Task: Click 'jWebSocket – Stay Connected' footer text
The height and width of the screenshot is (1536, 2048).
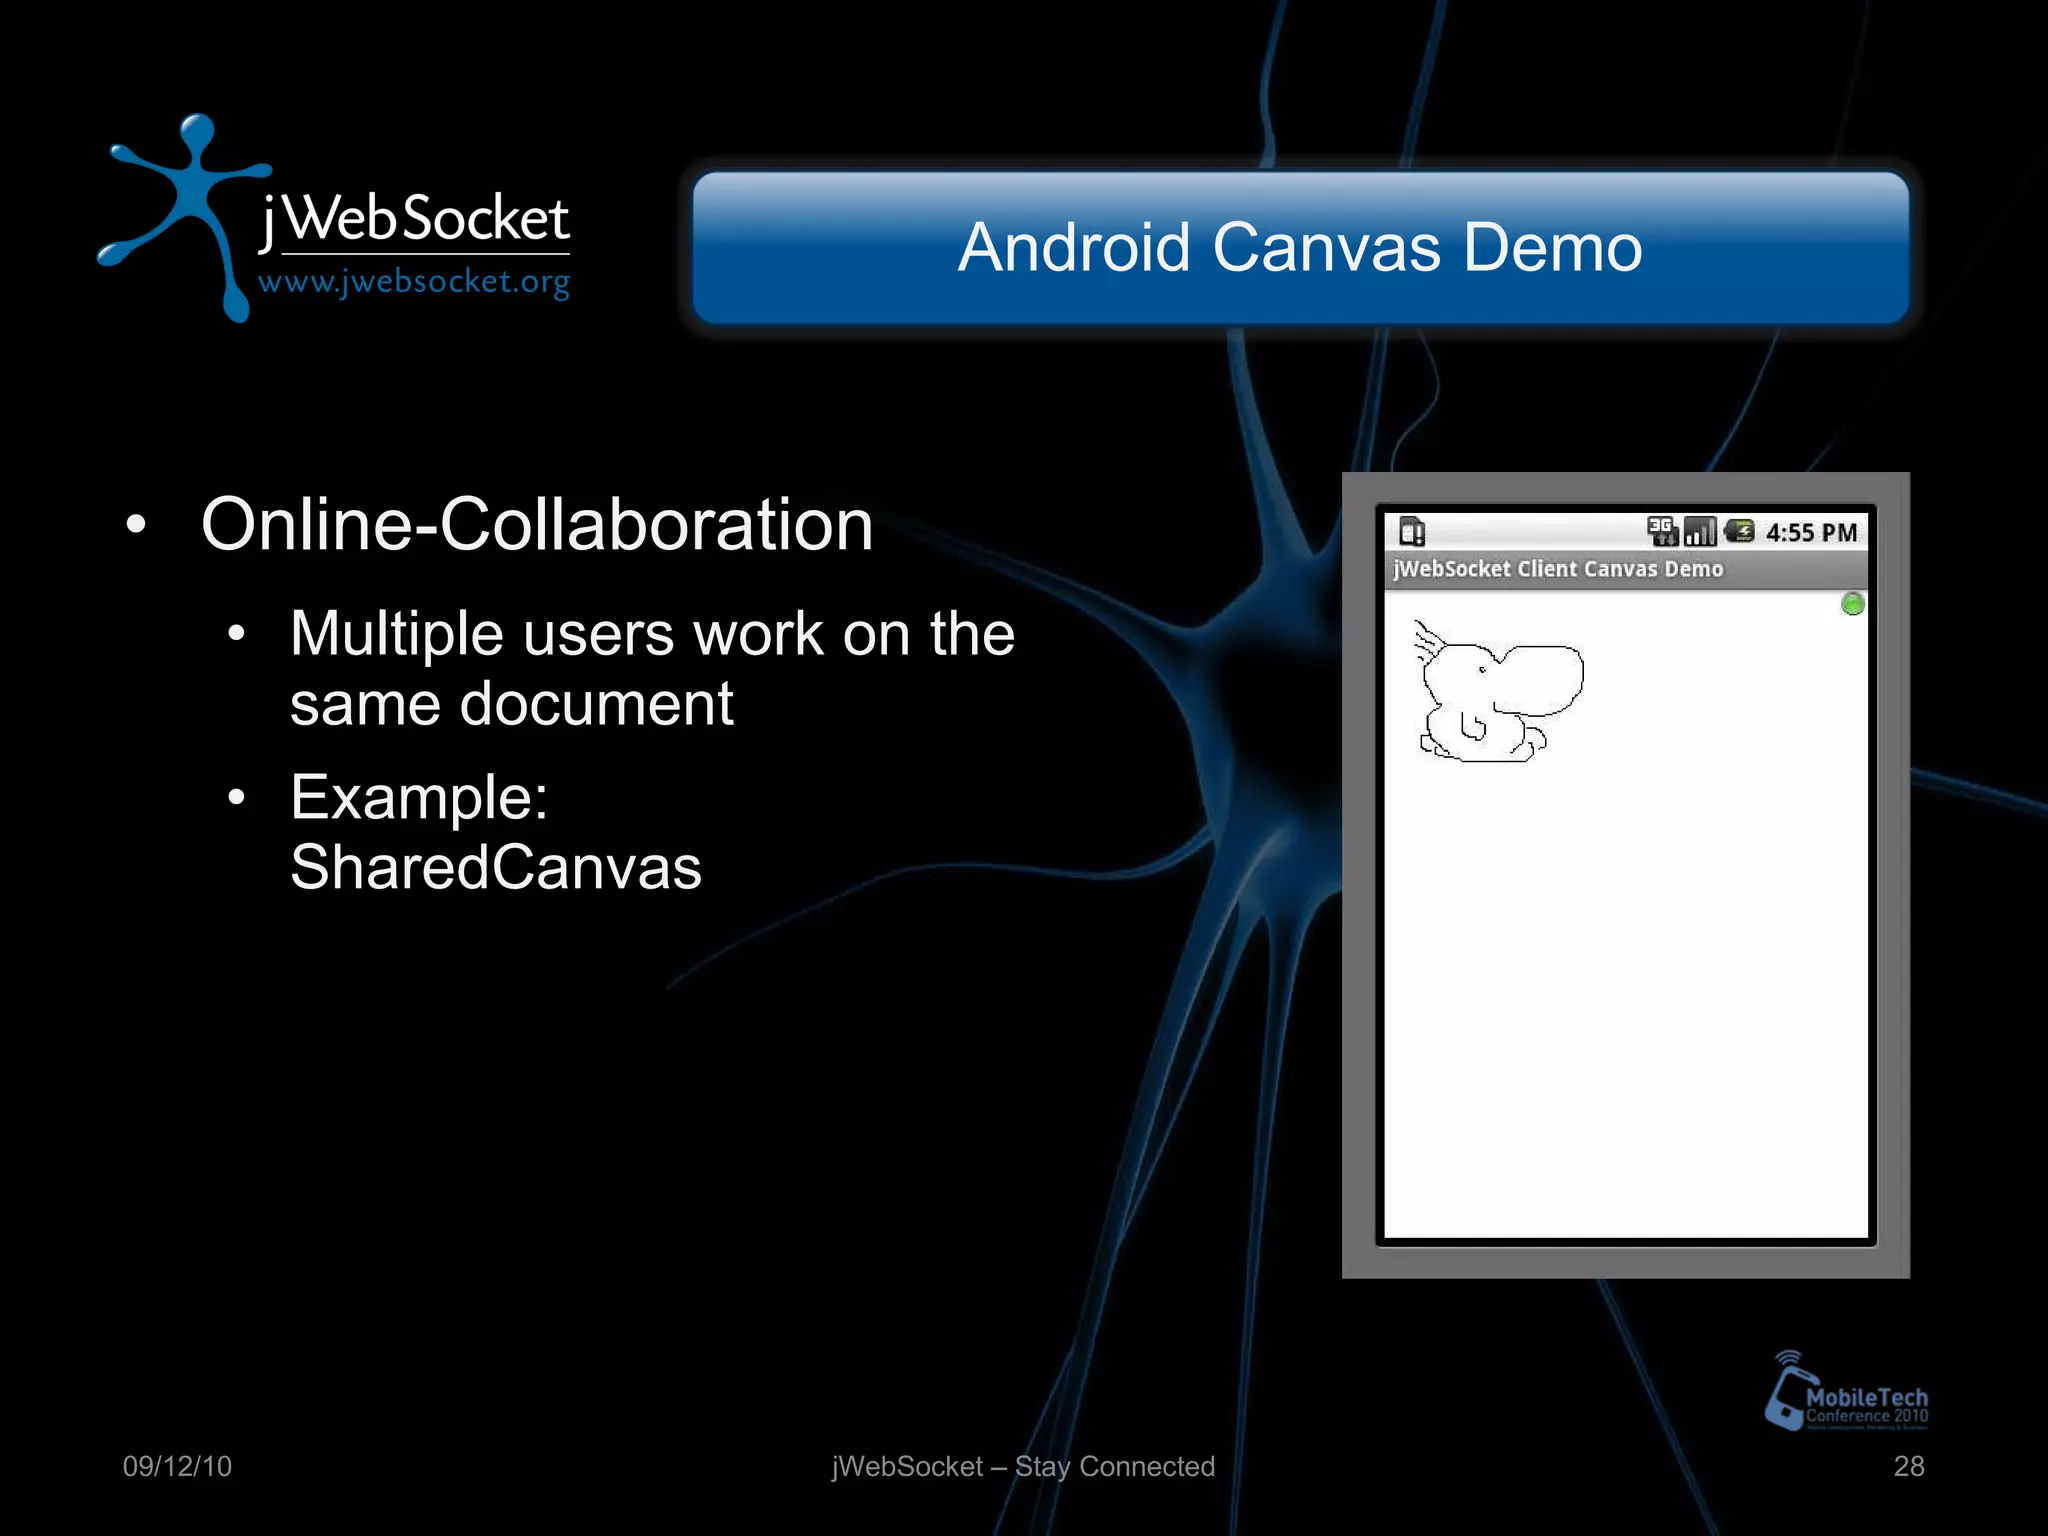Action: pos(1023,1467)
